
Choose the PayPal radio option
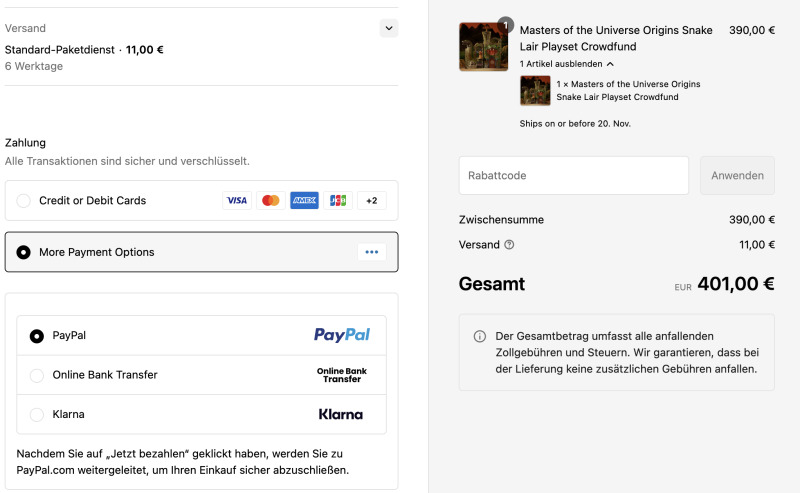[37, 336]
